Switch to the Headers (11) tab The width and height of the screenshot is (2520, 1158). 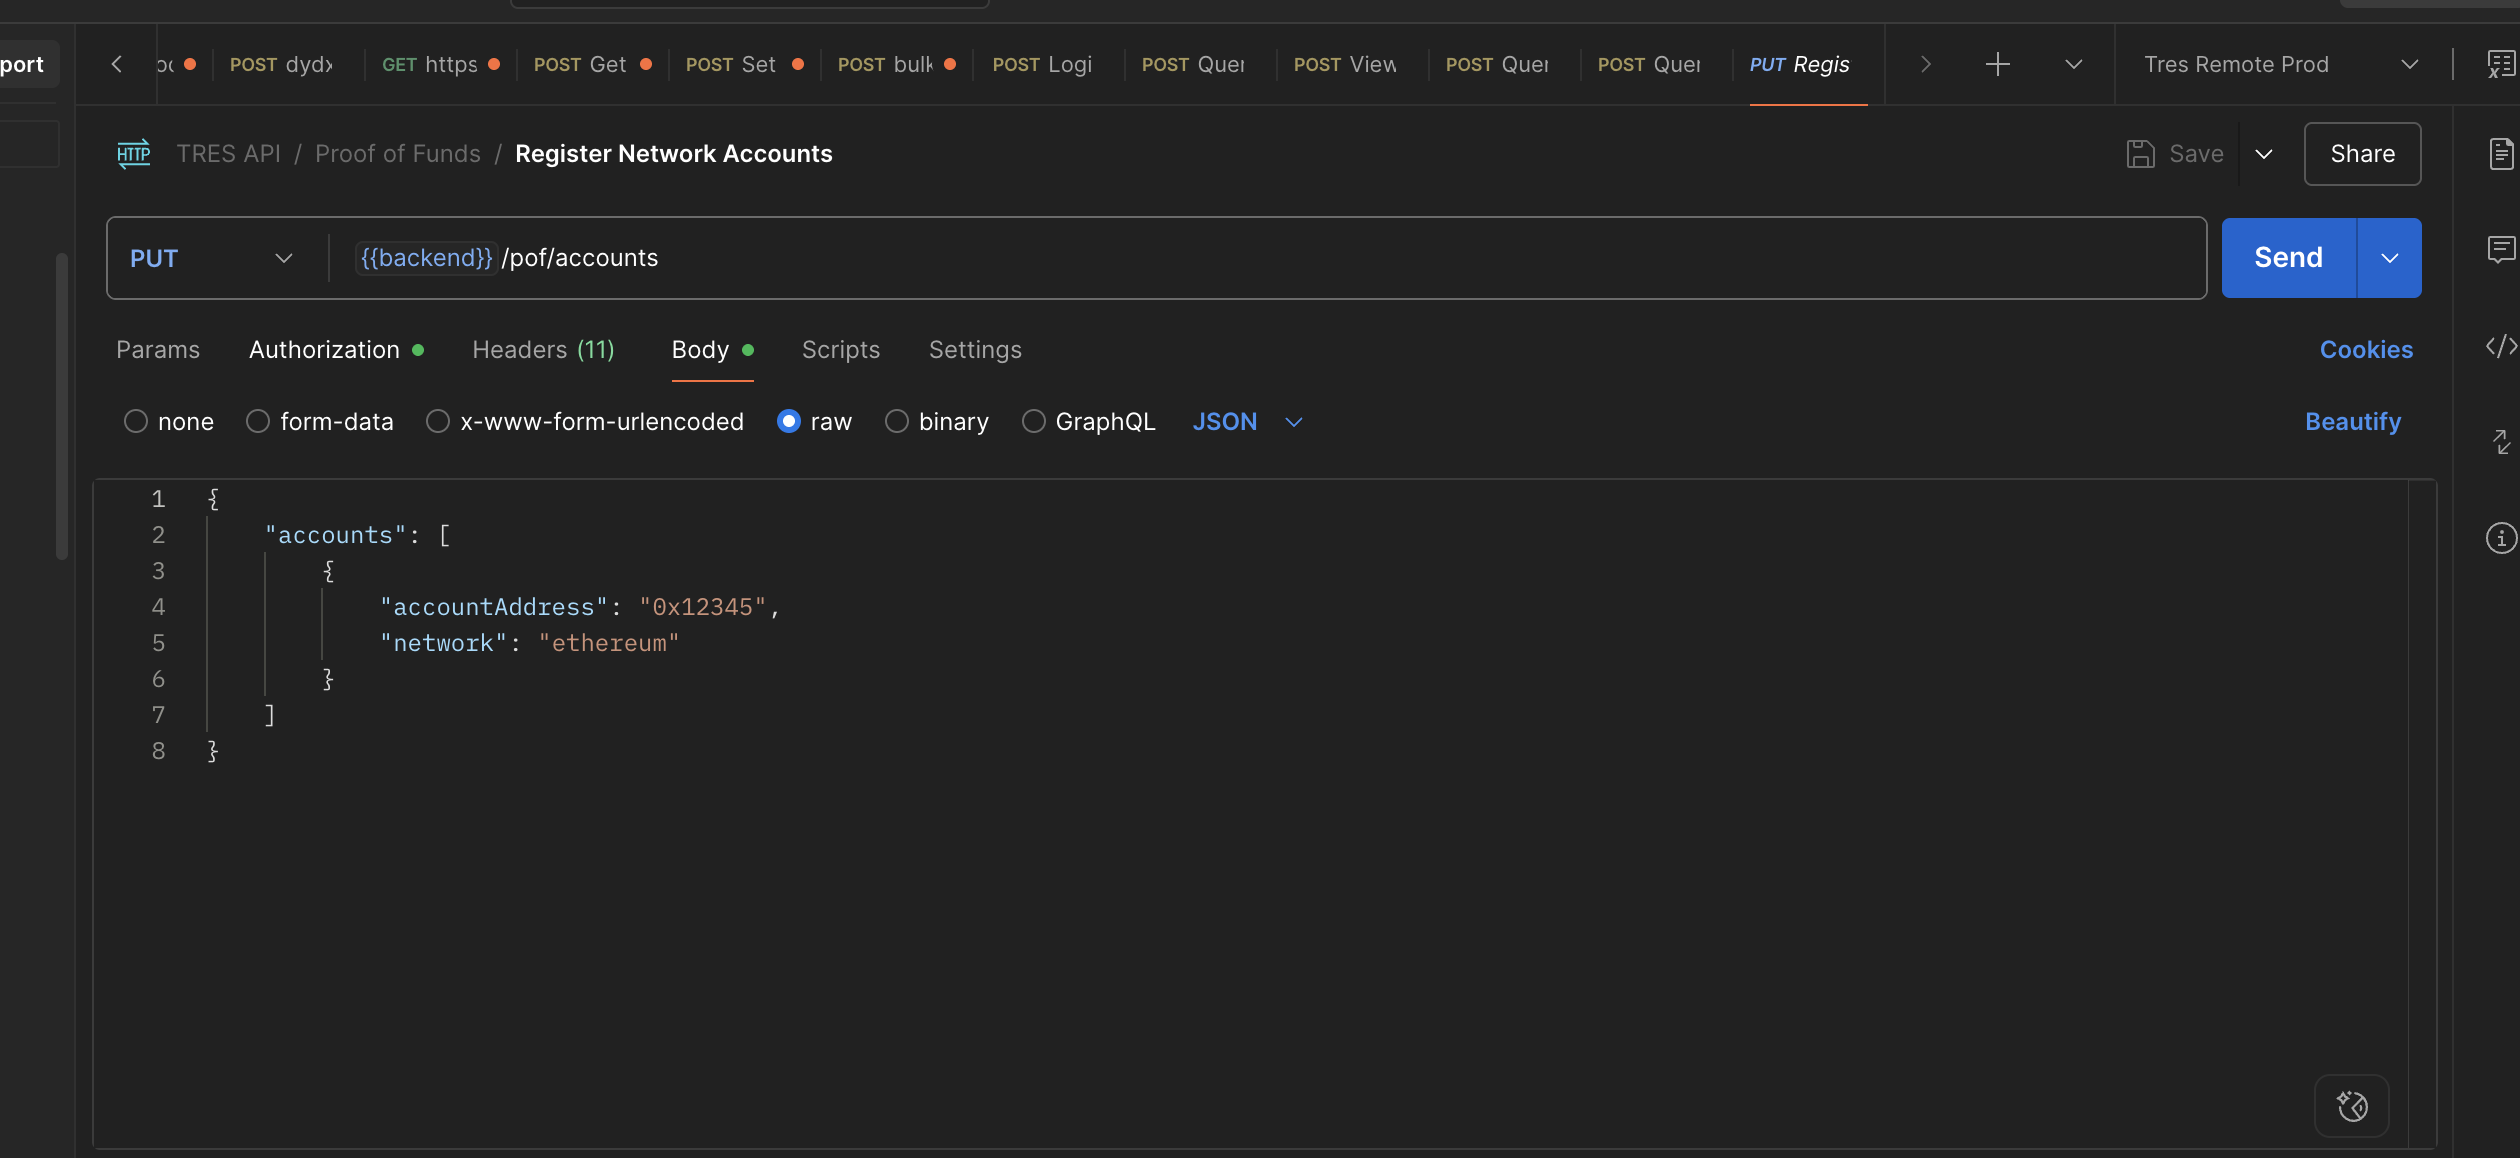(x=543, y=350)
